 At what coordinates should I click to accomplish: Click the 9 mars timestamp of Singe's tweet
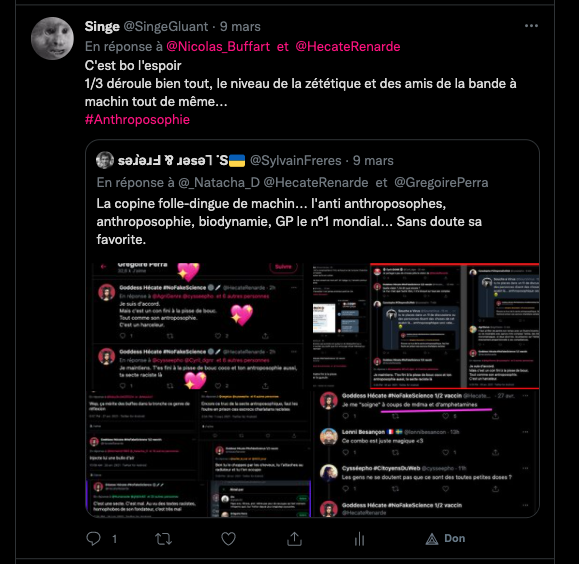240,27
